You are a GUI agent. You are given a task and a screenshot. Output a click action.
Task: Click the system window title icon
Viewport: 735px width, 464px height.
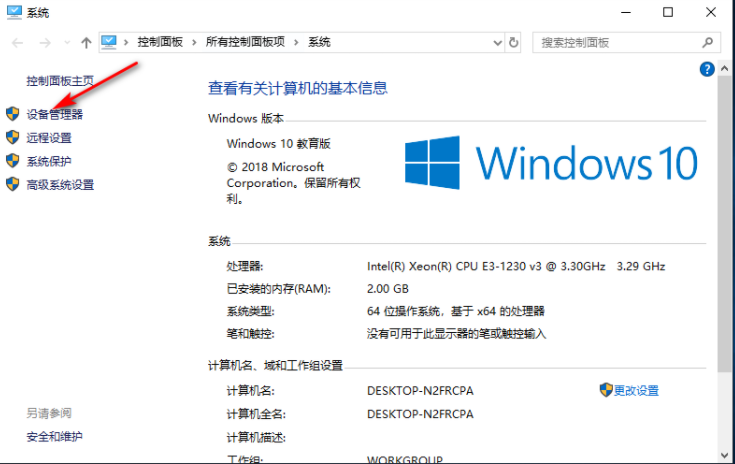[x=14, y=12]
